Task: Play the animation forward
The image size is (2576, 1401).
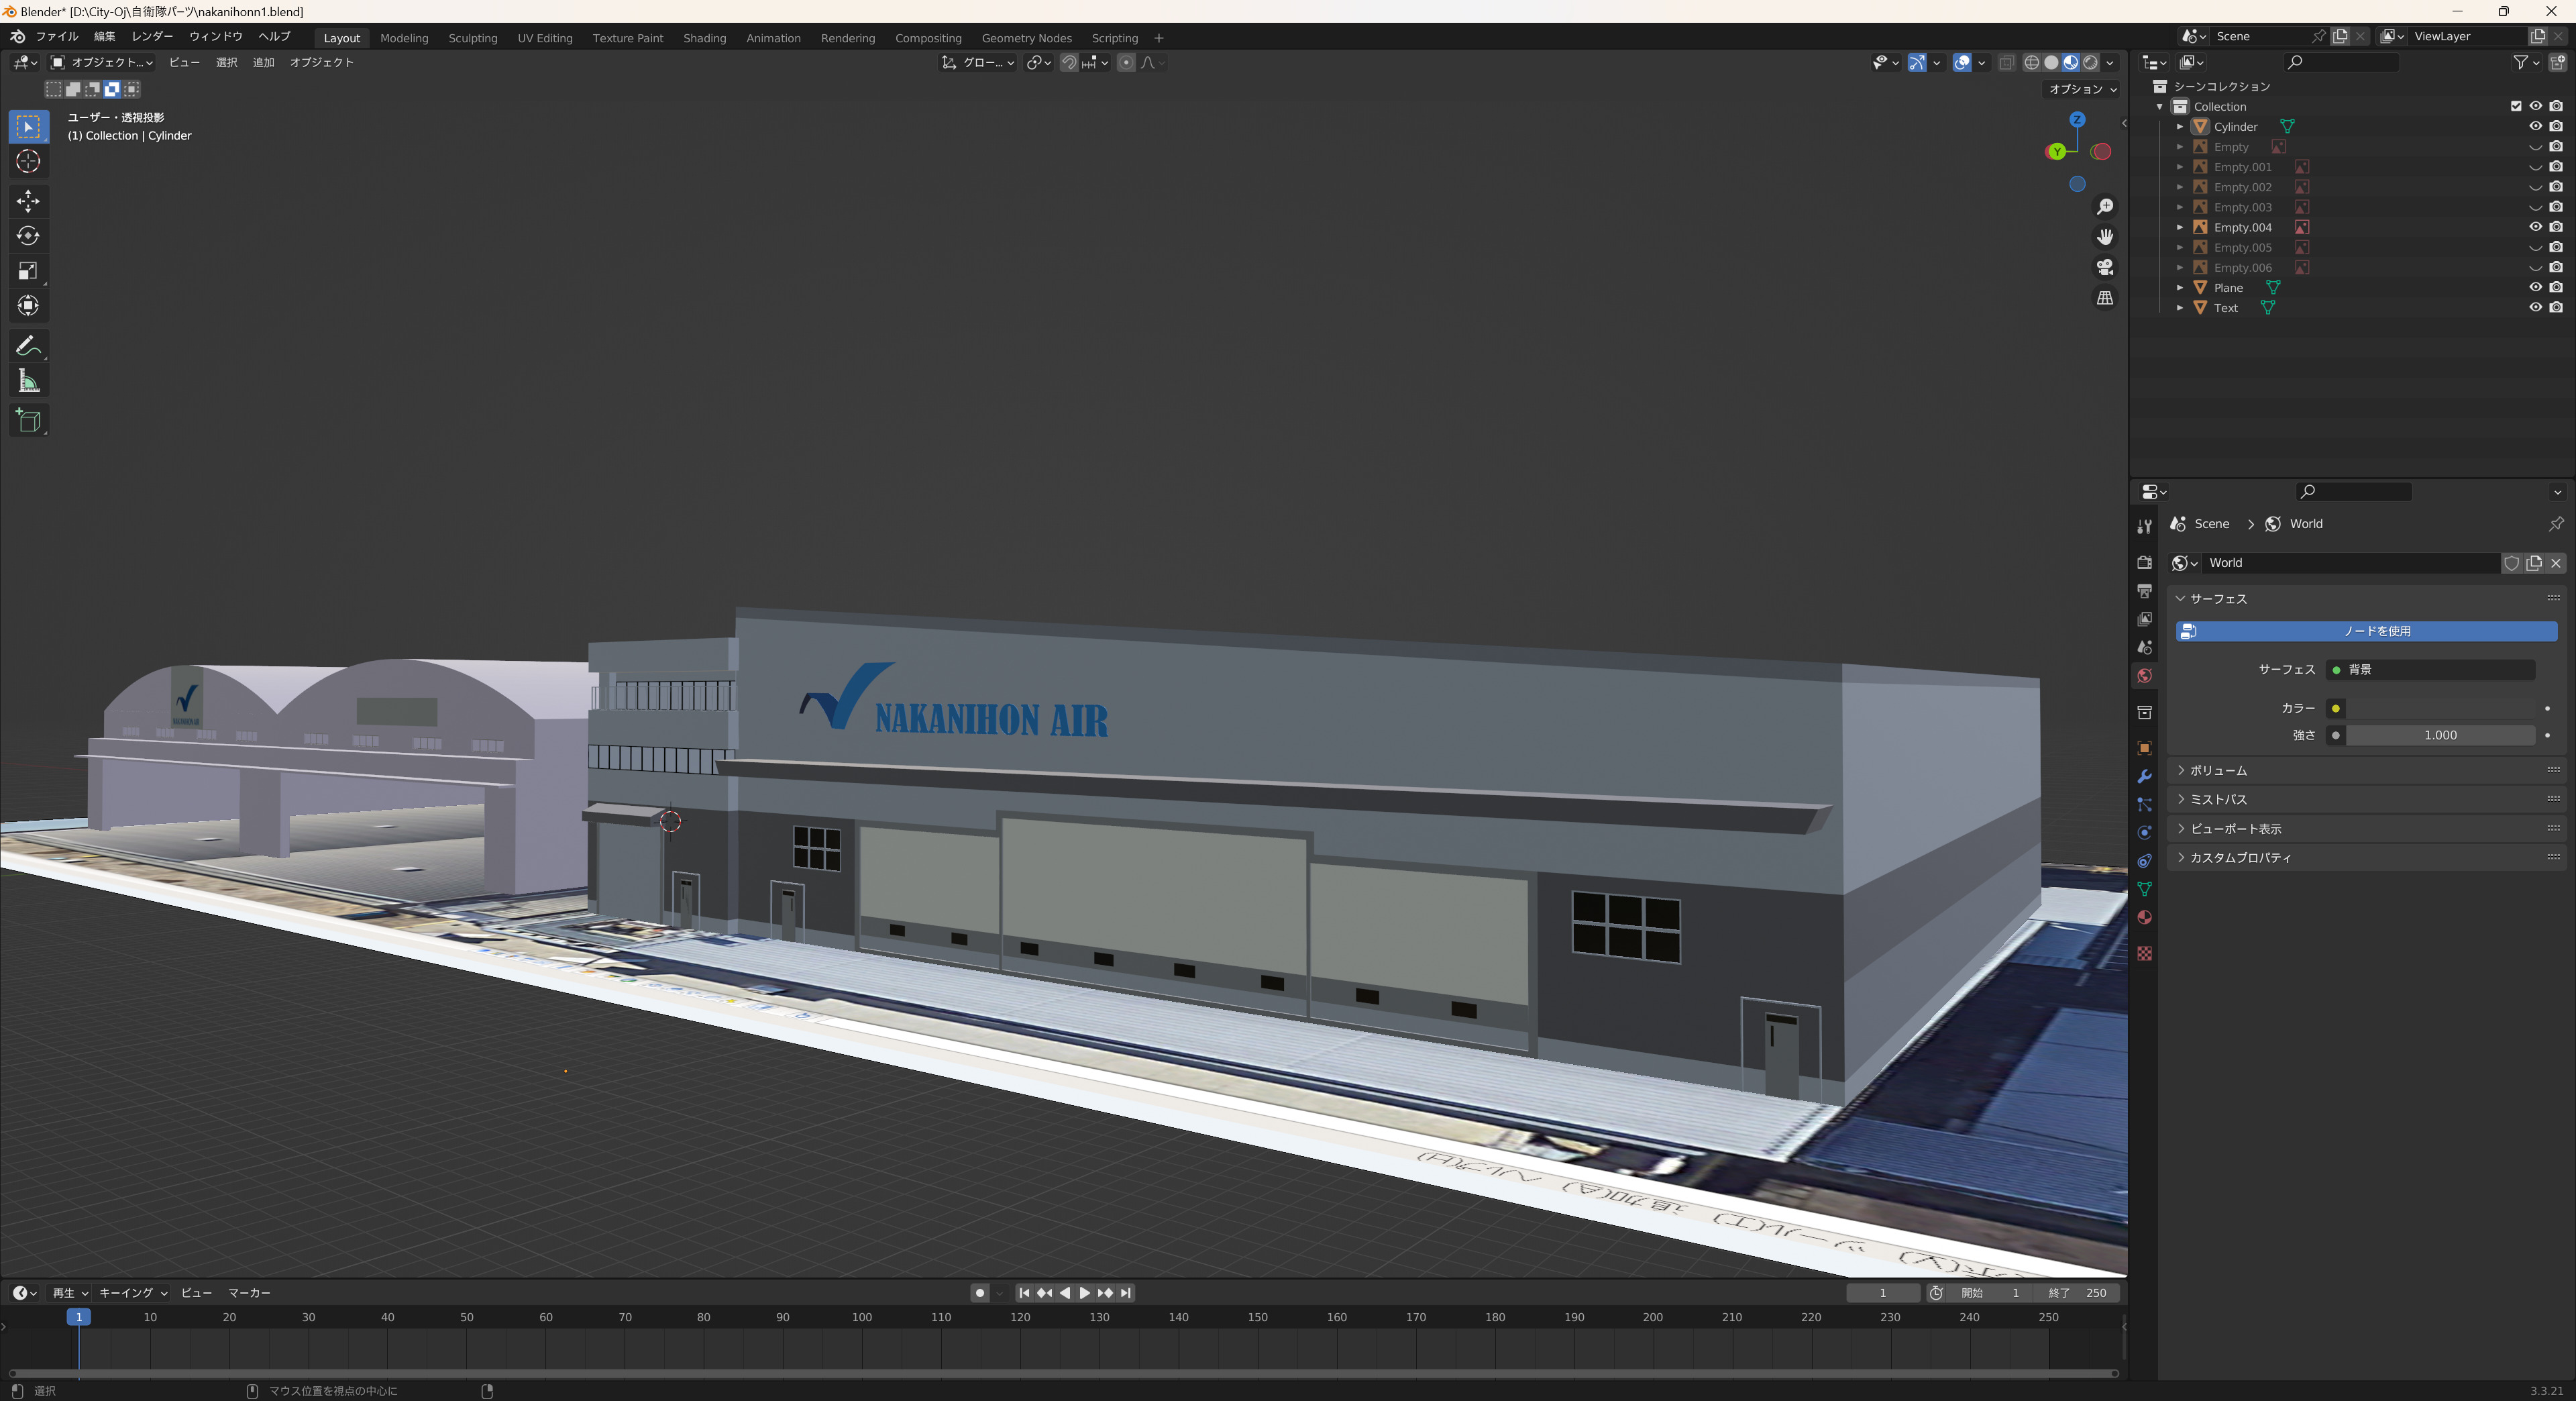Action: [x=1084, y=1293]
